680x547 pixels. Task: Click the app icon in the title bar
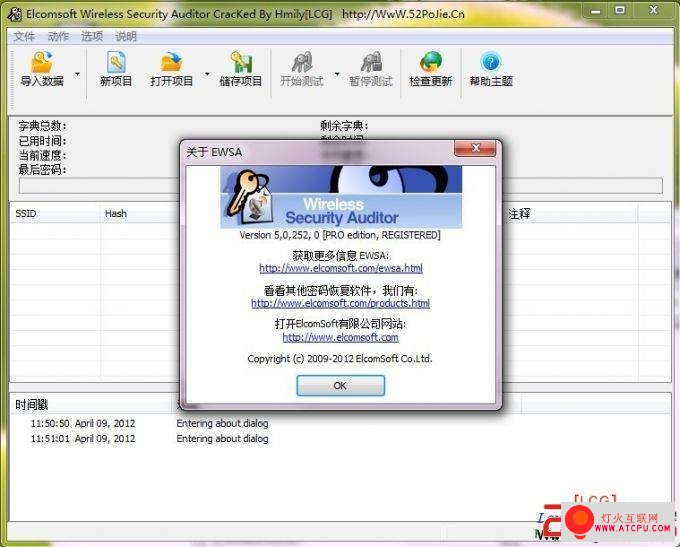tap(15, 14)
